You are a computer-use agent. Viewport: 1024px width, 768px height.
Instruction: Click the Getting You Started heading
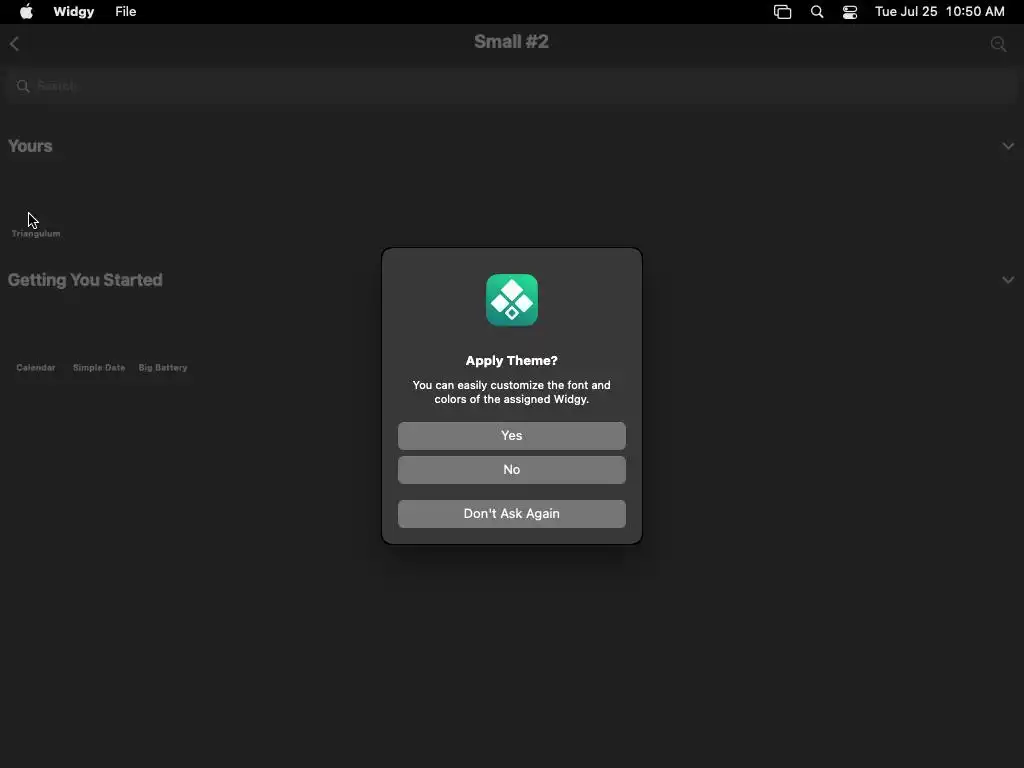pyautogui.click(x=85, y=280)
